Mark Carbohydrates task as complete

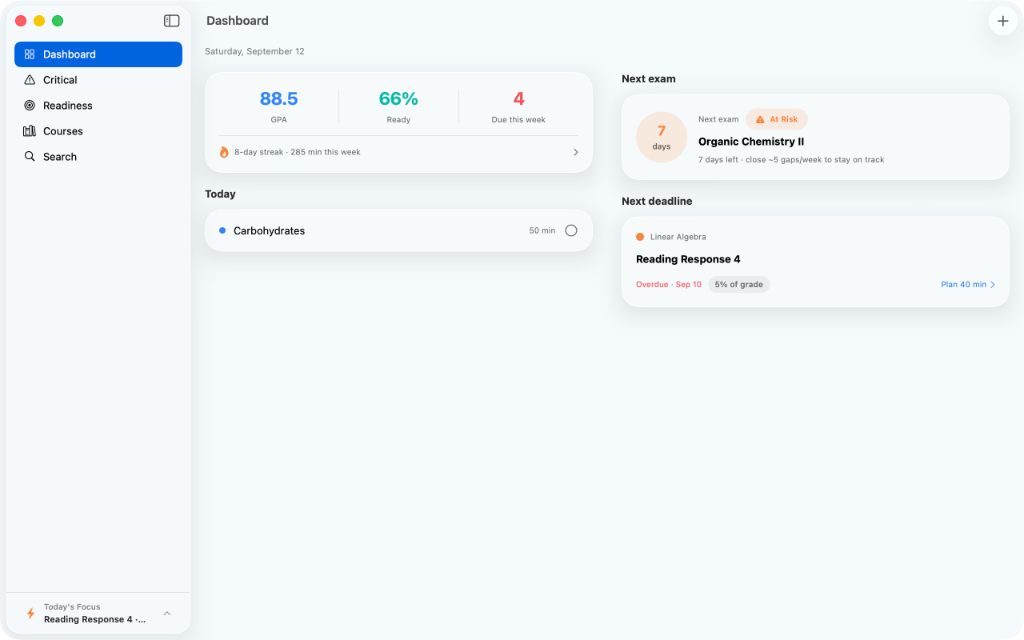(x=571, y=231)
